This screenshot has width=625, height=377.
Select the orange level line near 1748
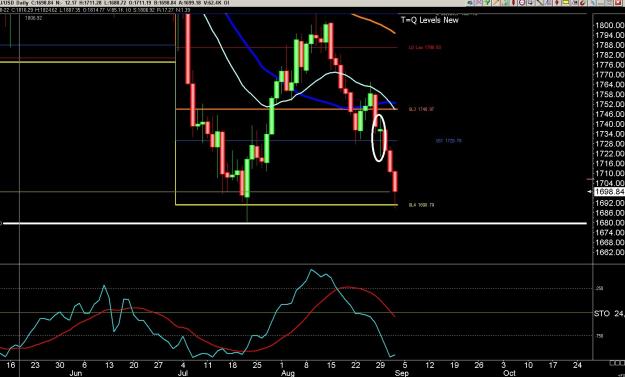286,109
